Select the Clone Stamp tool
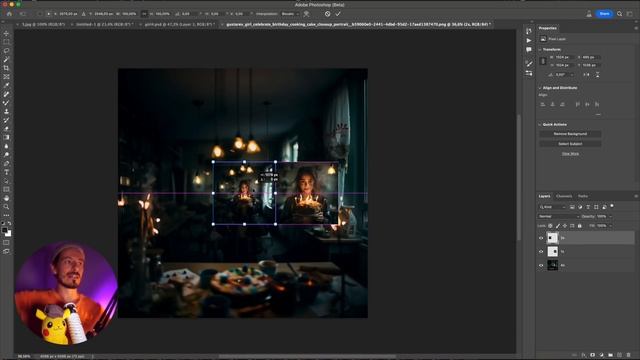Viewport: 640px width, 360px height. pyautogui.click(x=6, y=111)
